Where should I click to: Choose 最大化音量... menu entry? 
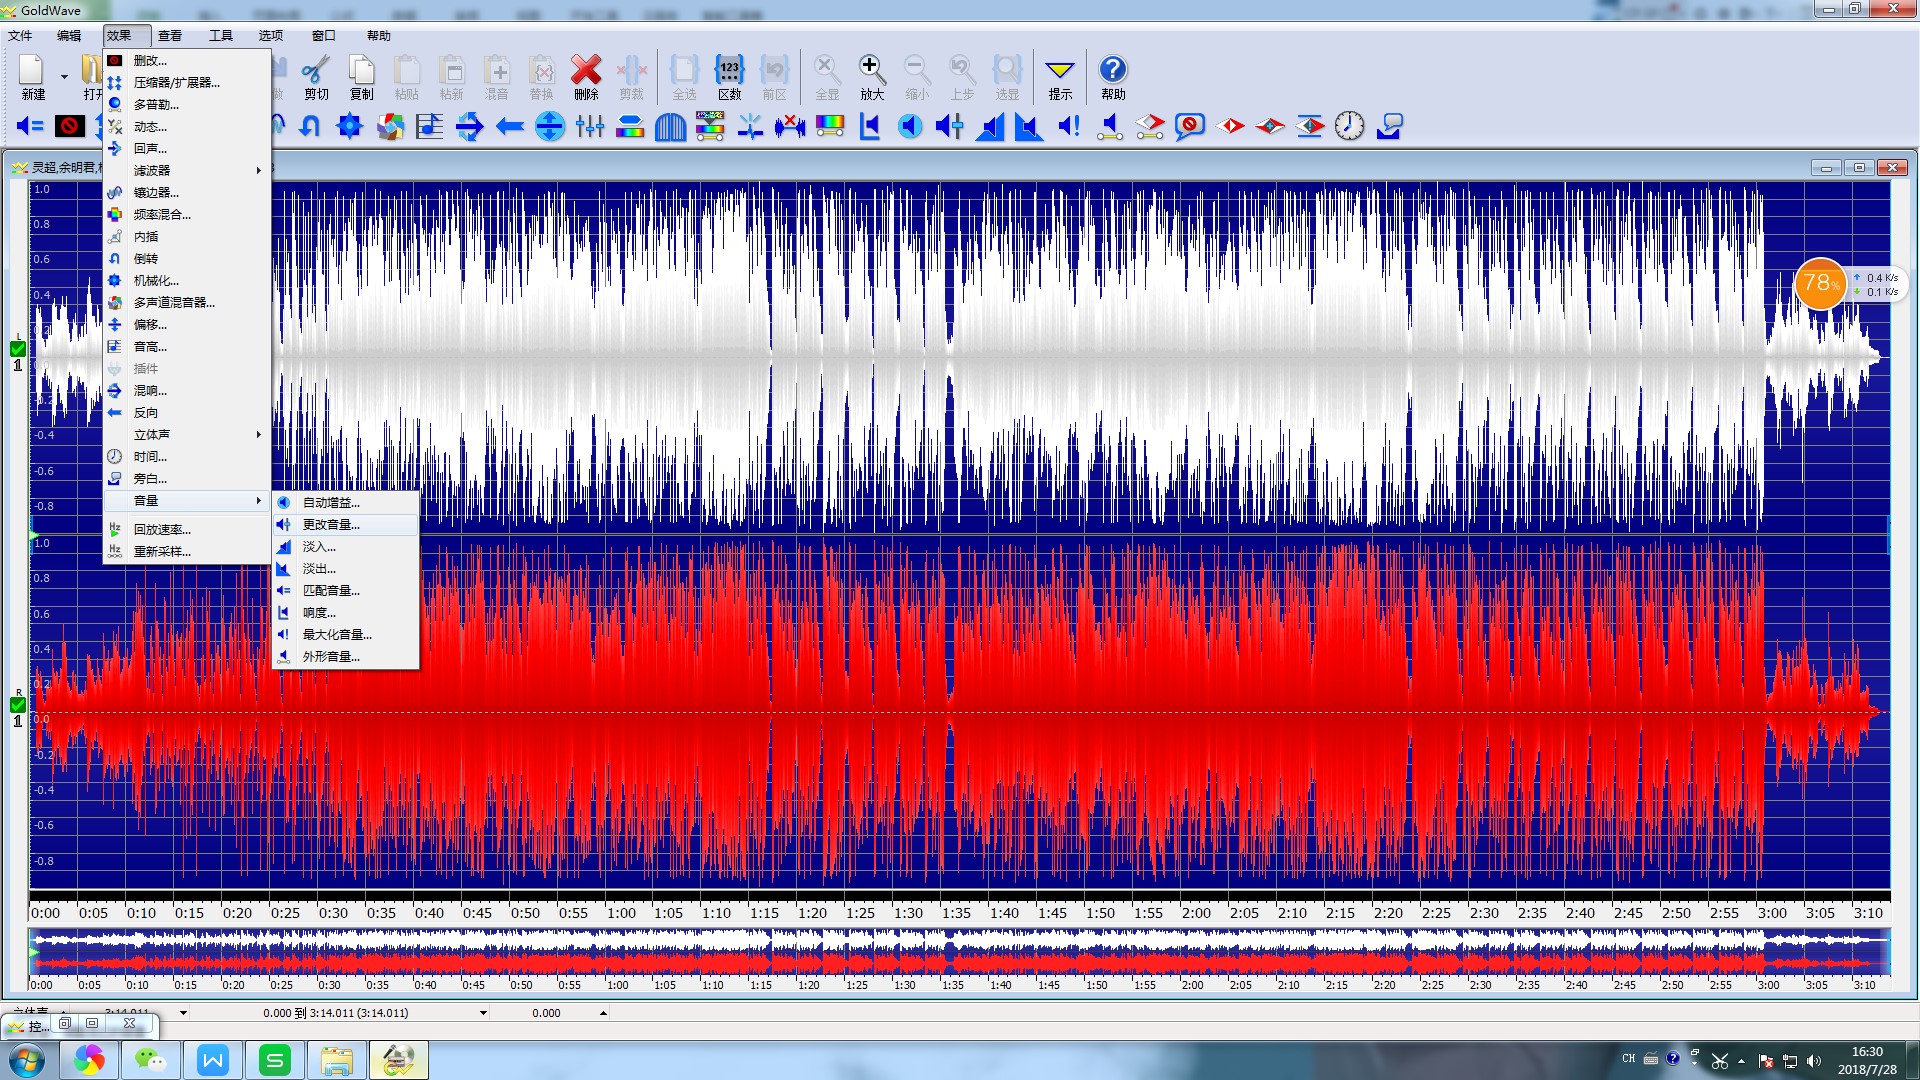tap(337, 634)
